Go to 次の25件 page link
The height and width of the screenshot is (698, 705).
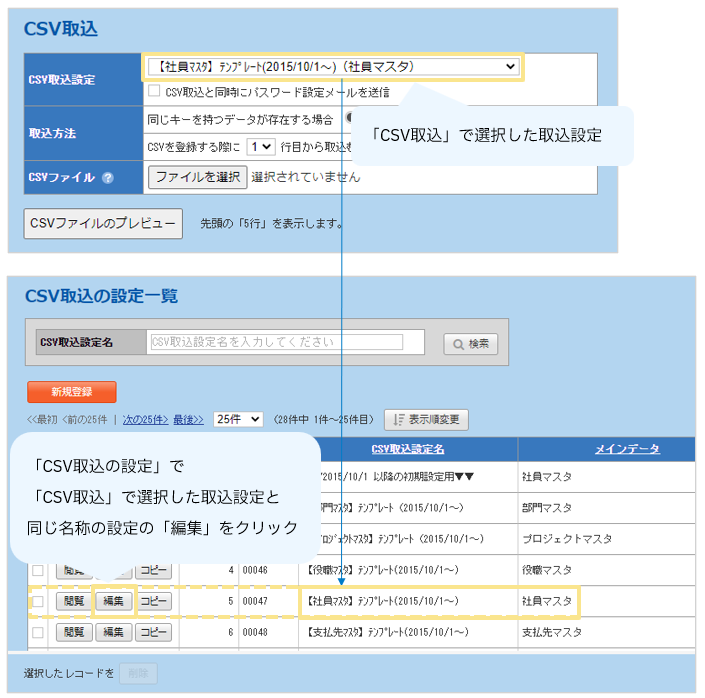(x=144, y=420)
